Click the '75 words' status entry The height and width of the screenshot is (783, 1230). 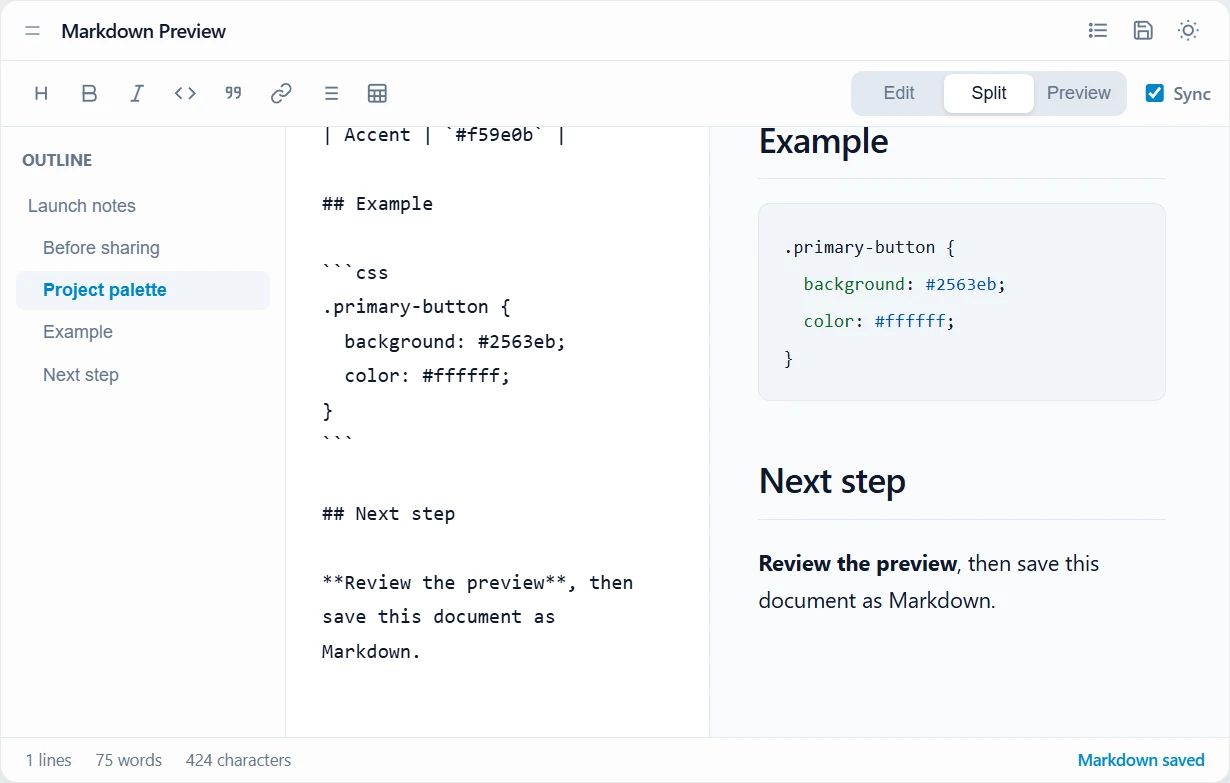point(129,760)
